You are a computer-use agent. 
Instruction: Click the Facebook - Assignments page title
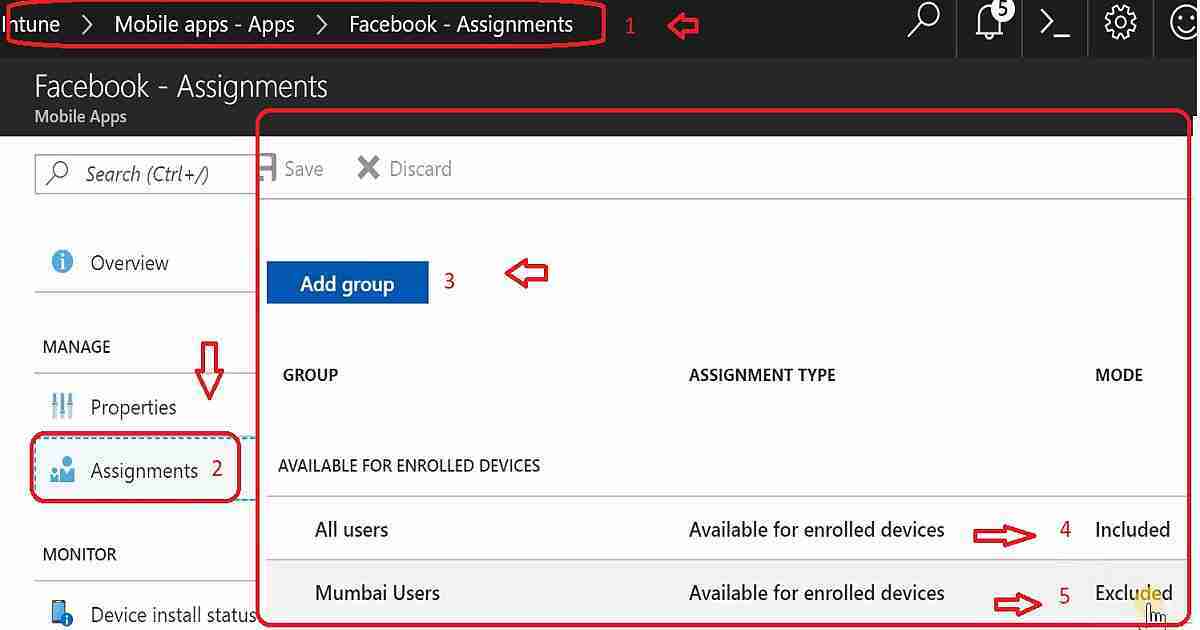click(x=181, y=87)
